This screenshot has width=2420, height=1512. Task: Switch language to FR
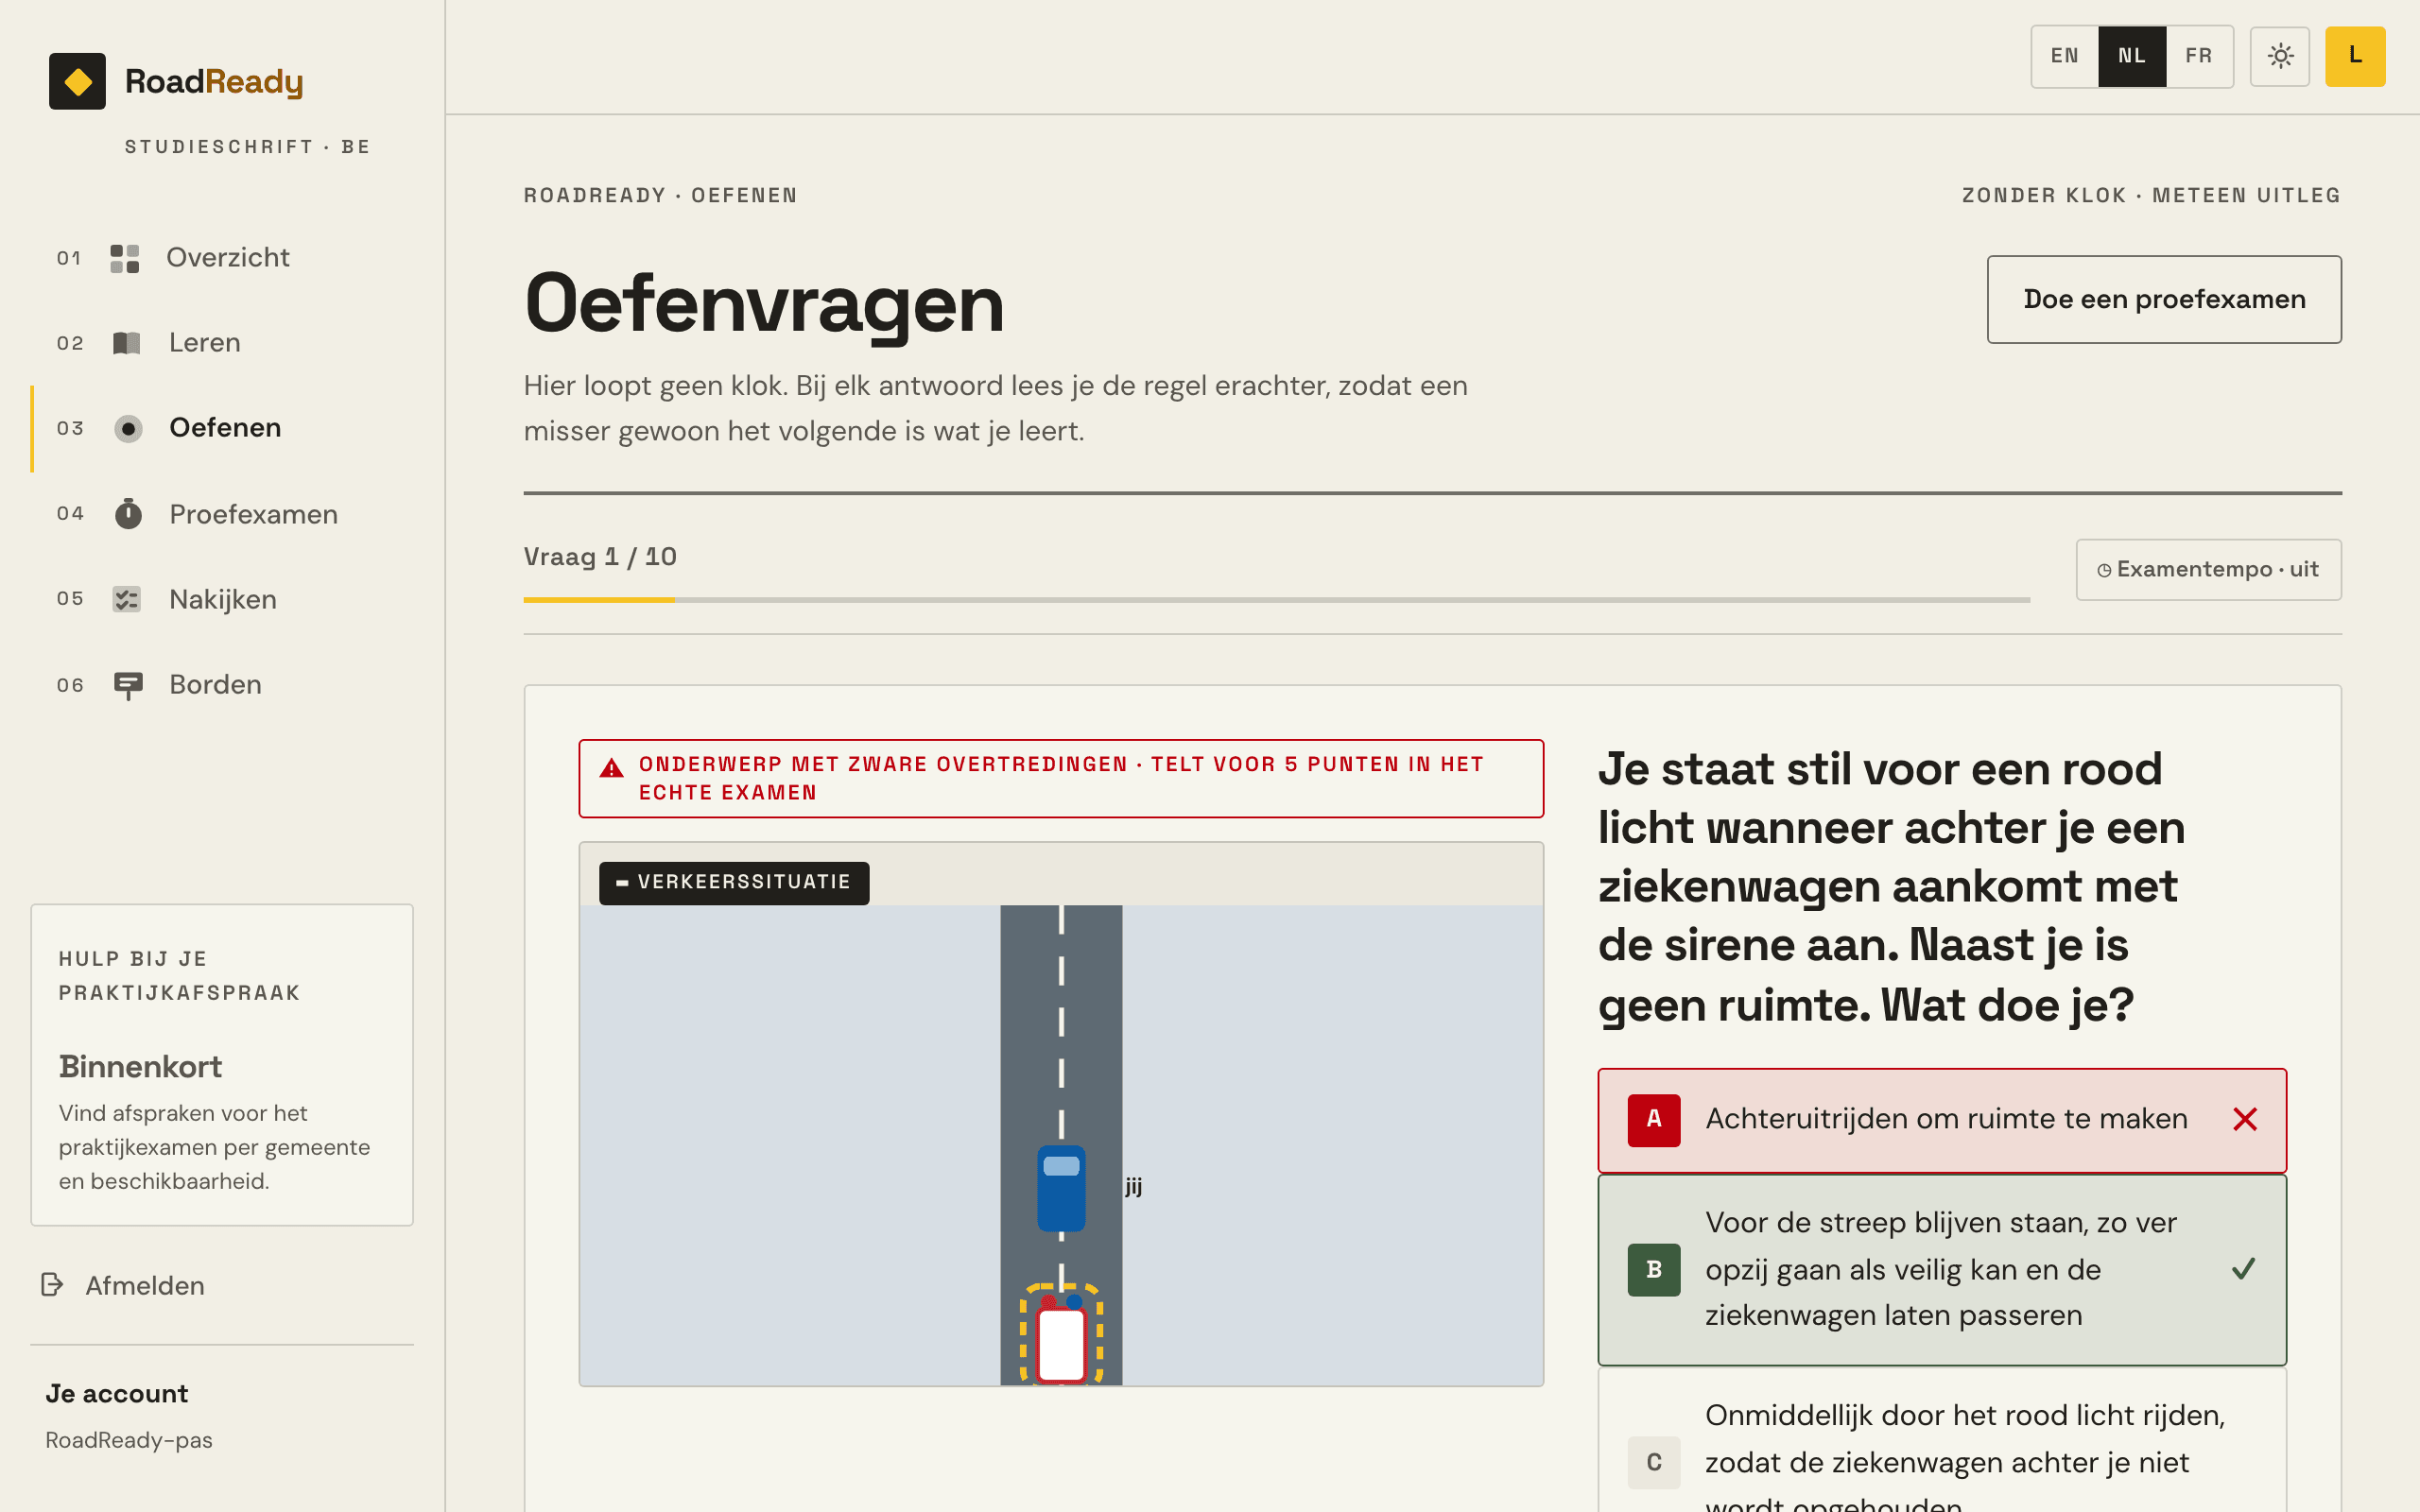2199,56
